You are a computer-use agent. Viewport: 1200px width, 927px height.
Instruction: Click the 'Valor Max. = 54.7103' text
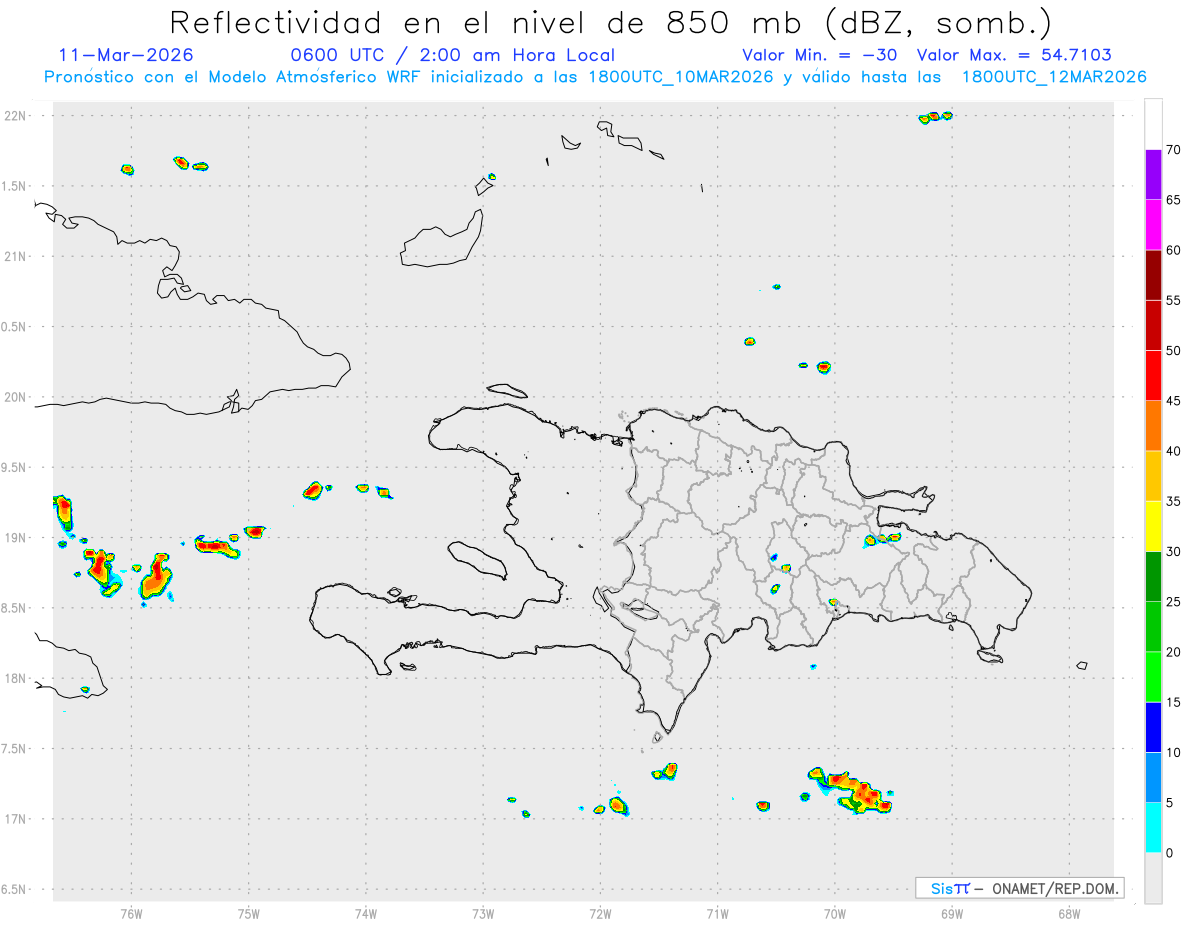[x=1015, y=55]
